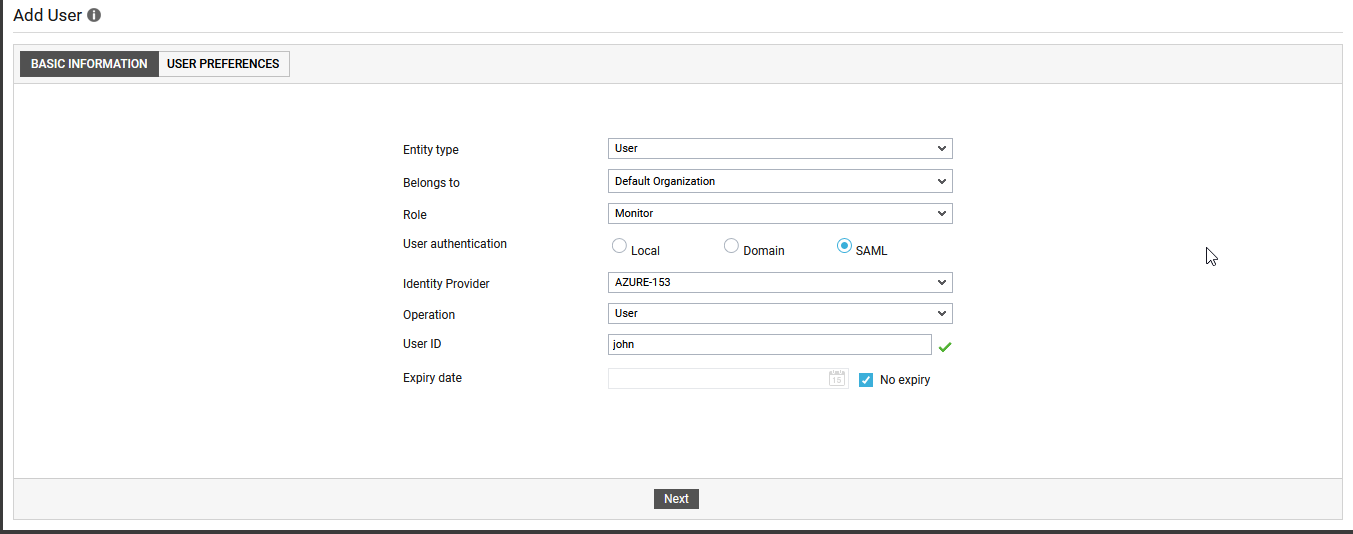Click the 'User authentication' field label

tap(454, 244)
